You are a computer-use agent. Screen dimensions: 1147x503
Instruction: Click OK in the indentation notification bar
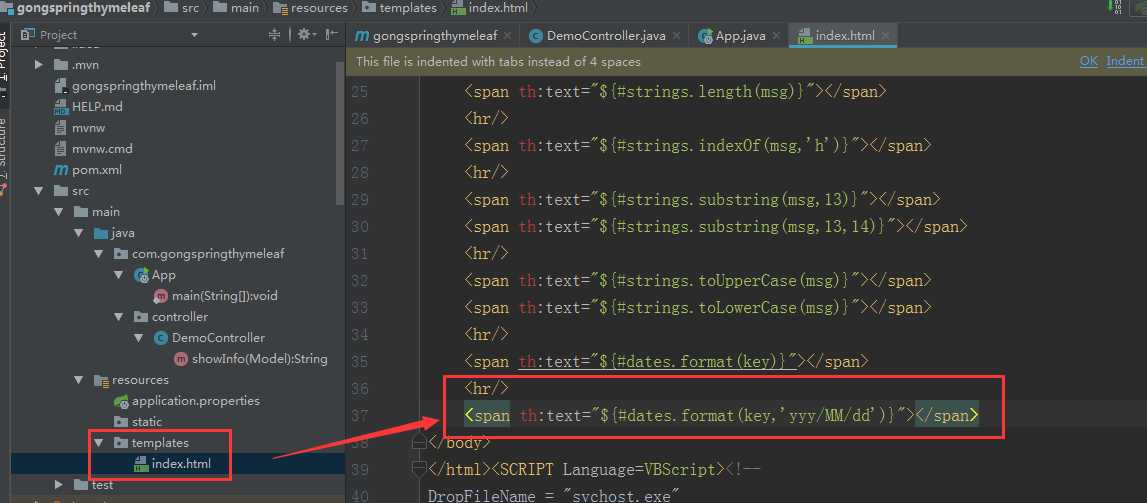click(x=1088, y=61)
